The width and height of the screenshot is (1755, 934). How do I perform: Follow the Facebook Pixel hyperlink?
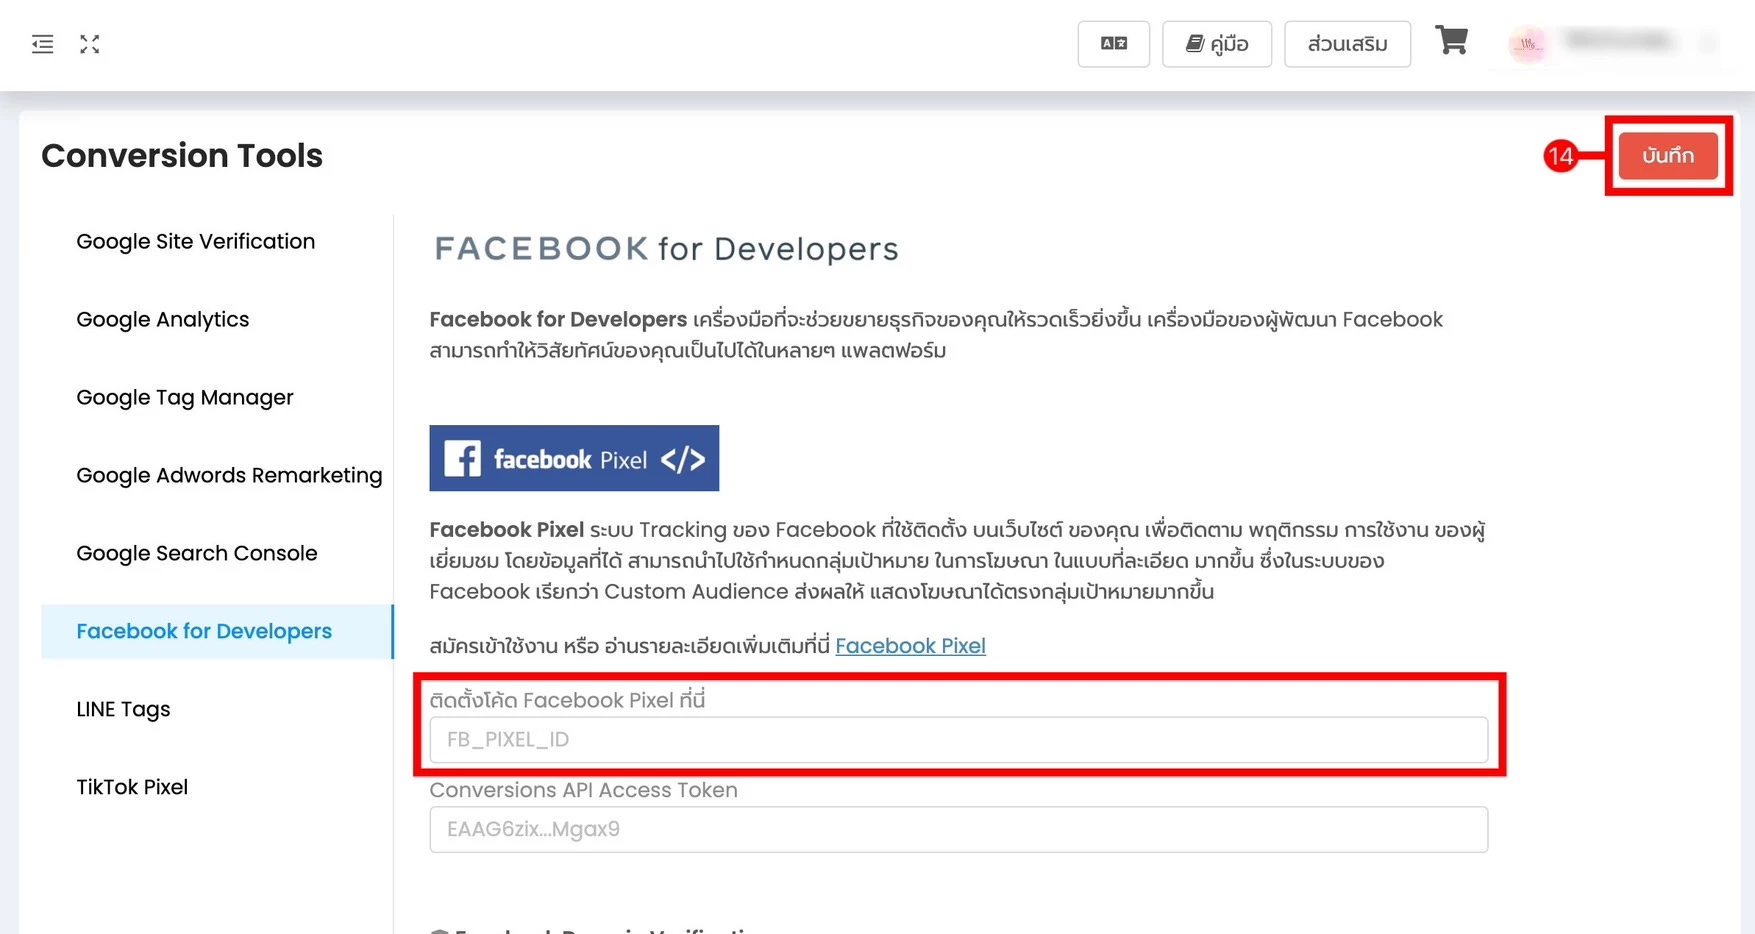[910, 646]
